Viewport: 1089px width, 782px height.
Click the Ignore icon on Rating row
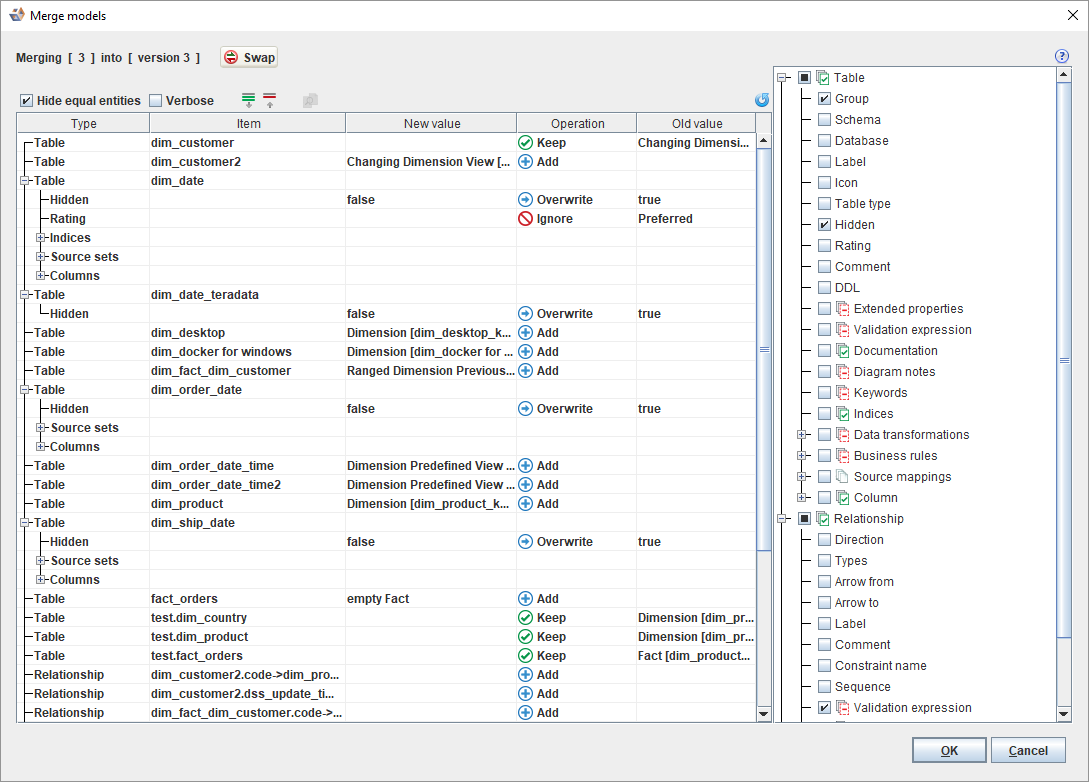[x=525, y=219]
